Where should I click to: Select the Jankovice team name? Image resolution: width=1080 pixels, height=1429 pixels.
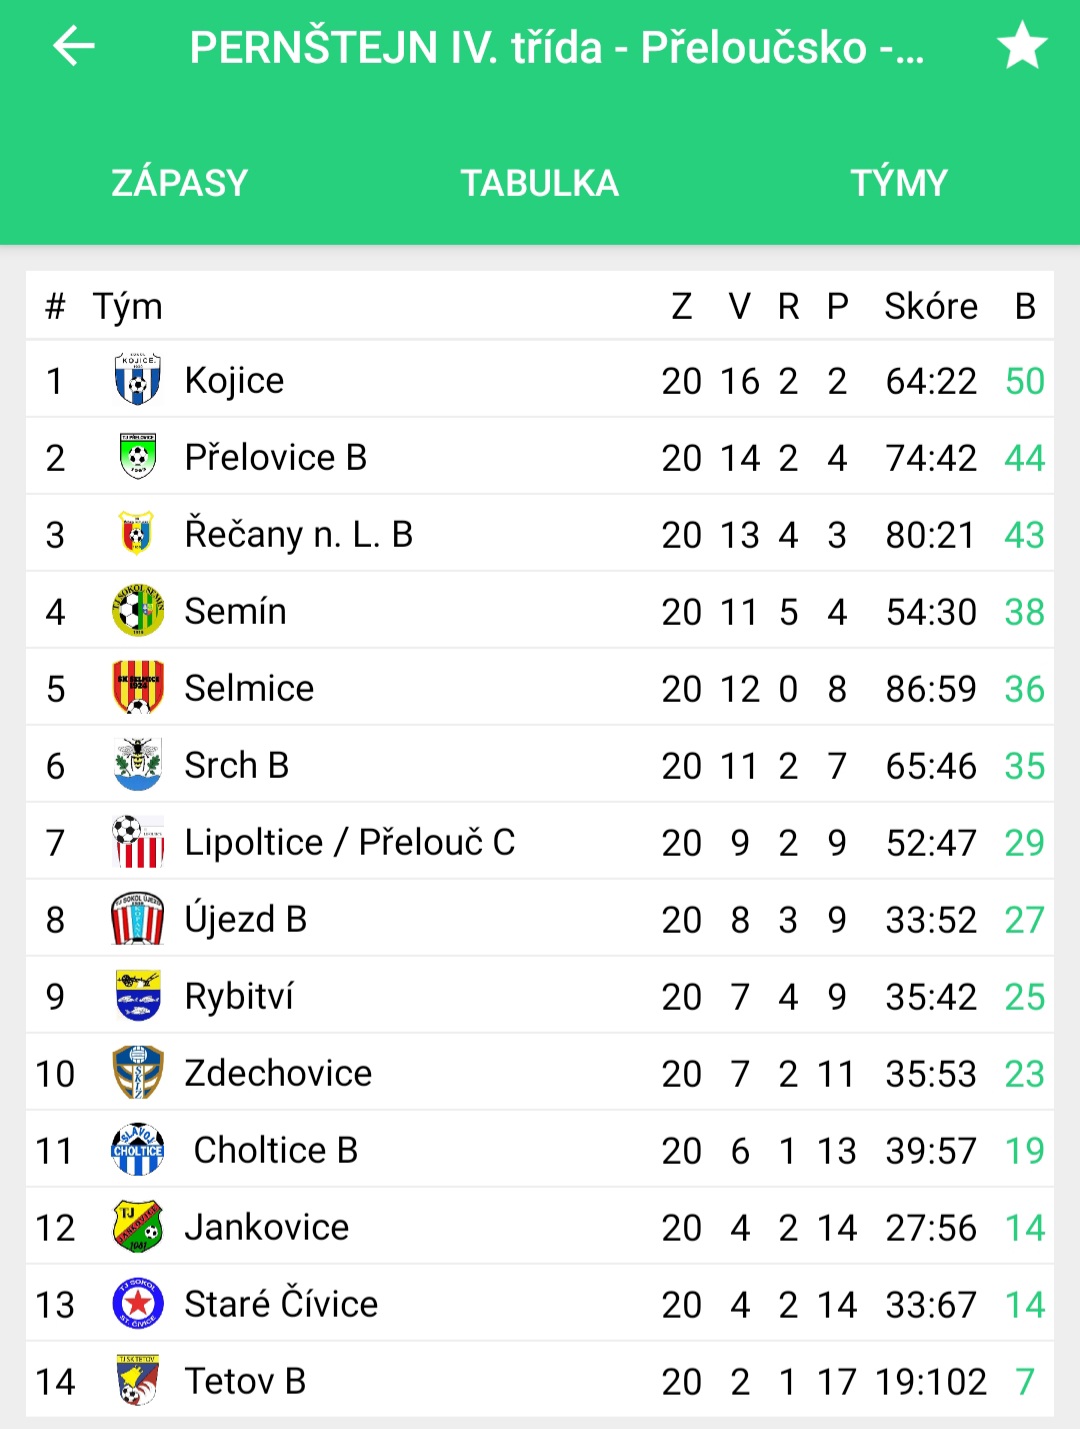point(267,1227)
